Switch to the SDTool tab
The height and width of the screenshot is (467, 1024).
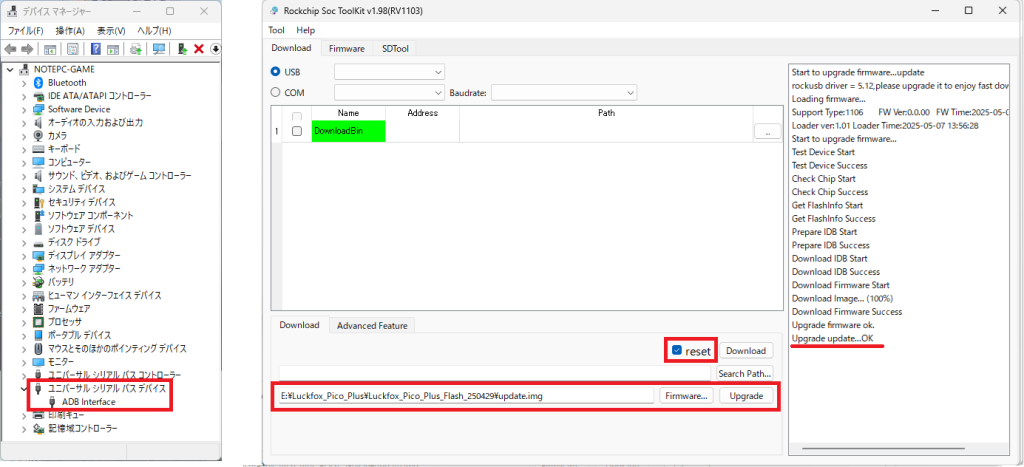tap(393, 48)
